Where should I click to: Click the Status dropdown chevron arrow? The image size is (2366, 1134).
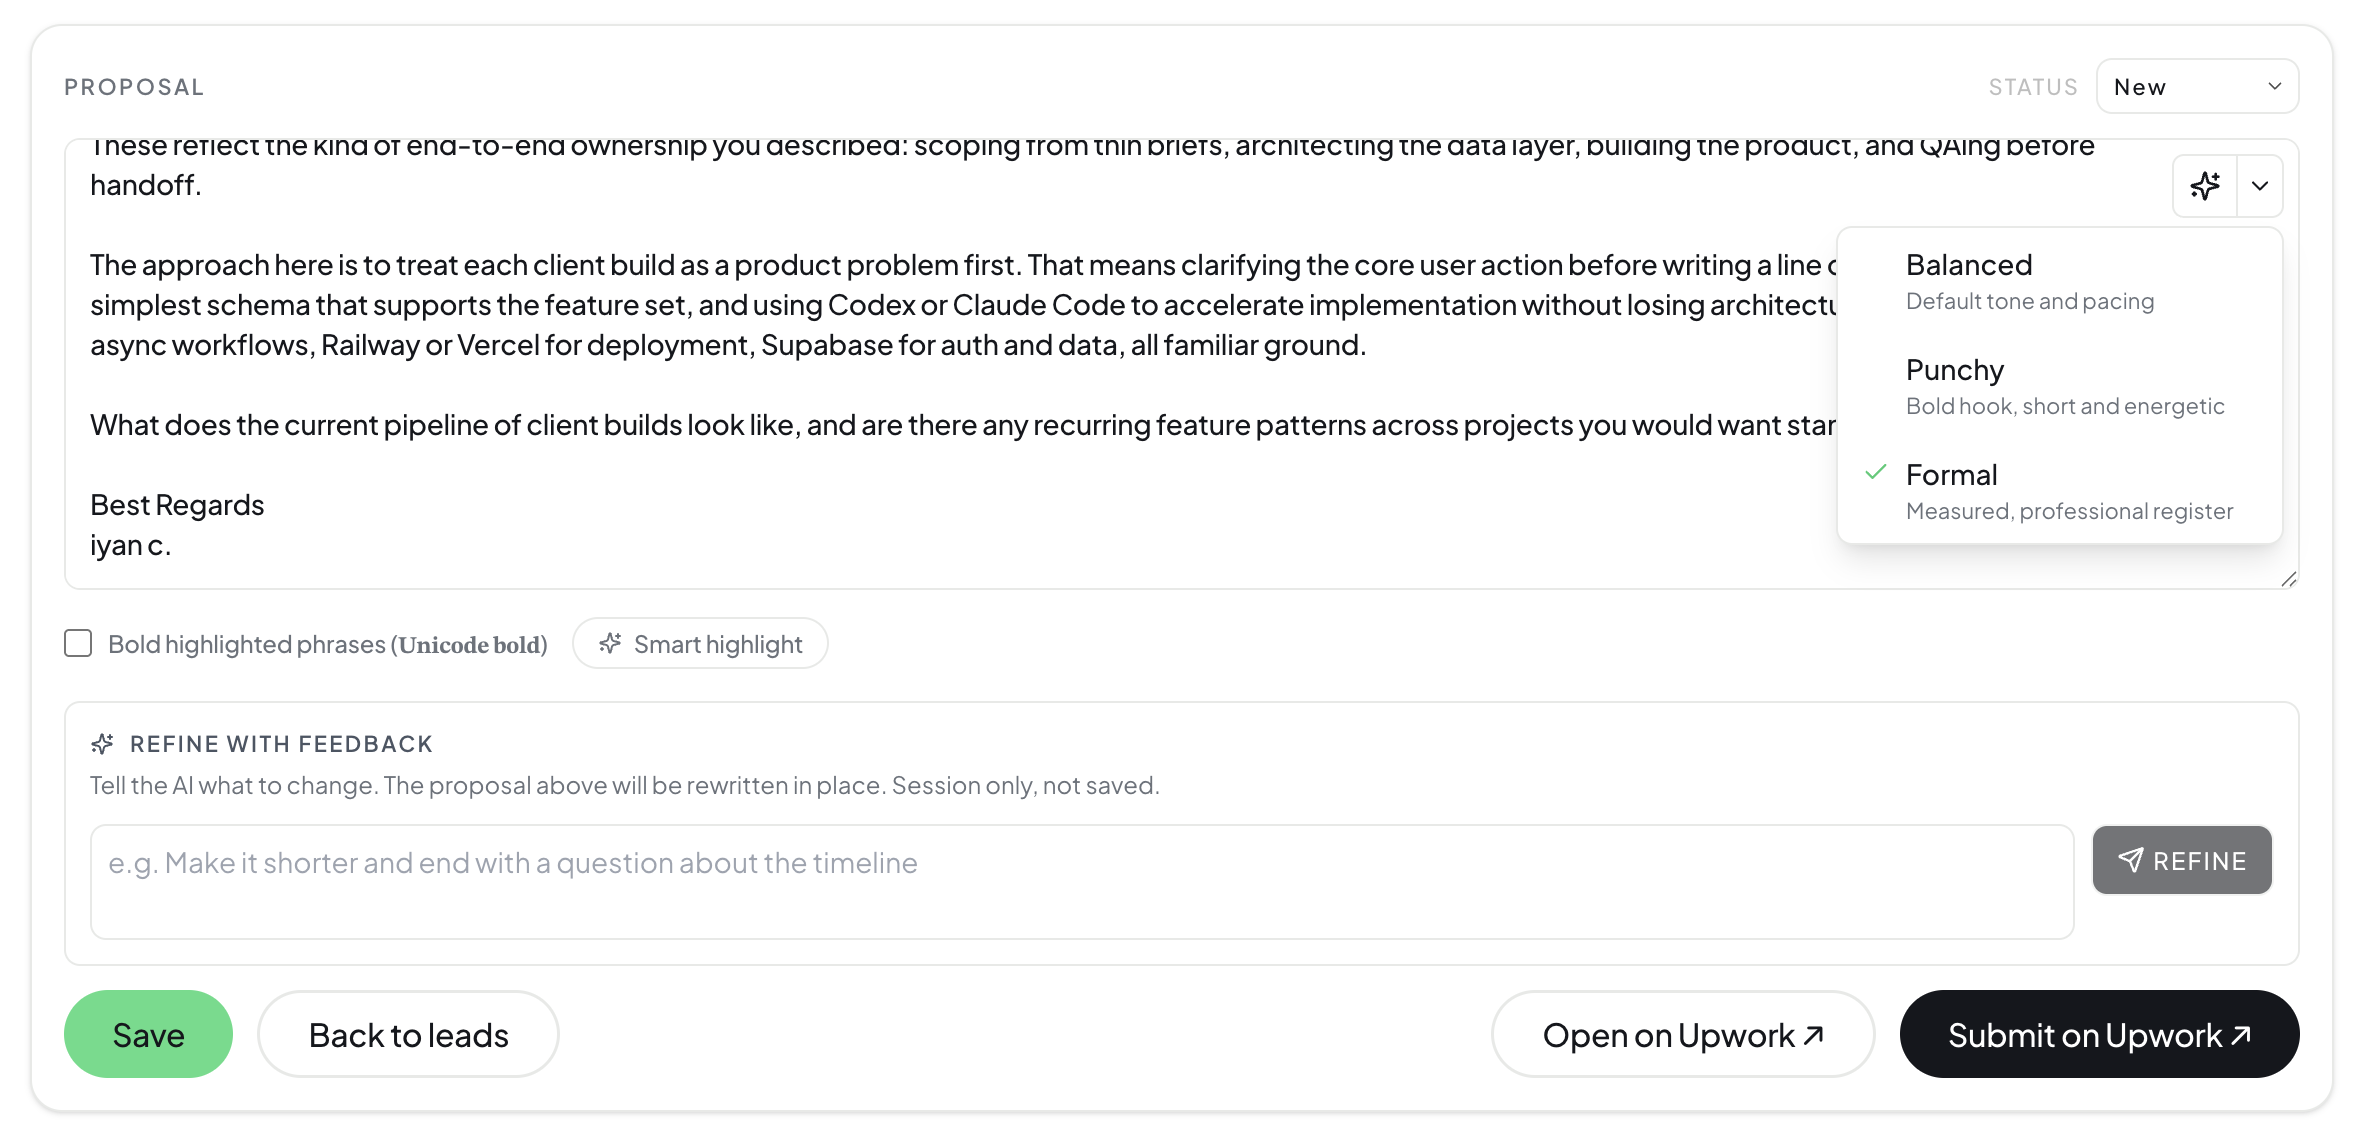click(x=2275, y=86)
